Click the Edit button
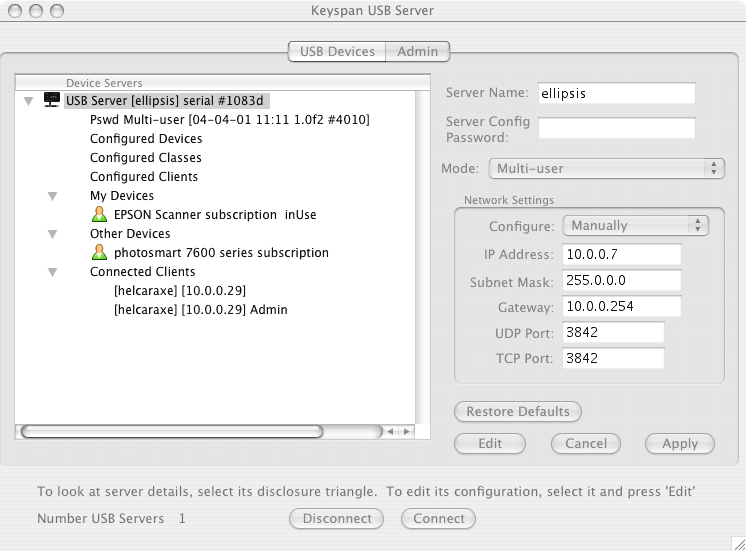 [x=490, y=443]
